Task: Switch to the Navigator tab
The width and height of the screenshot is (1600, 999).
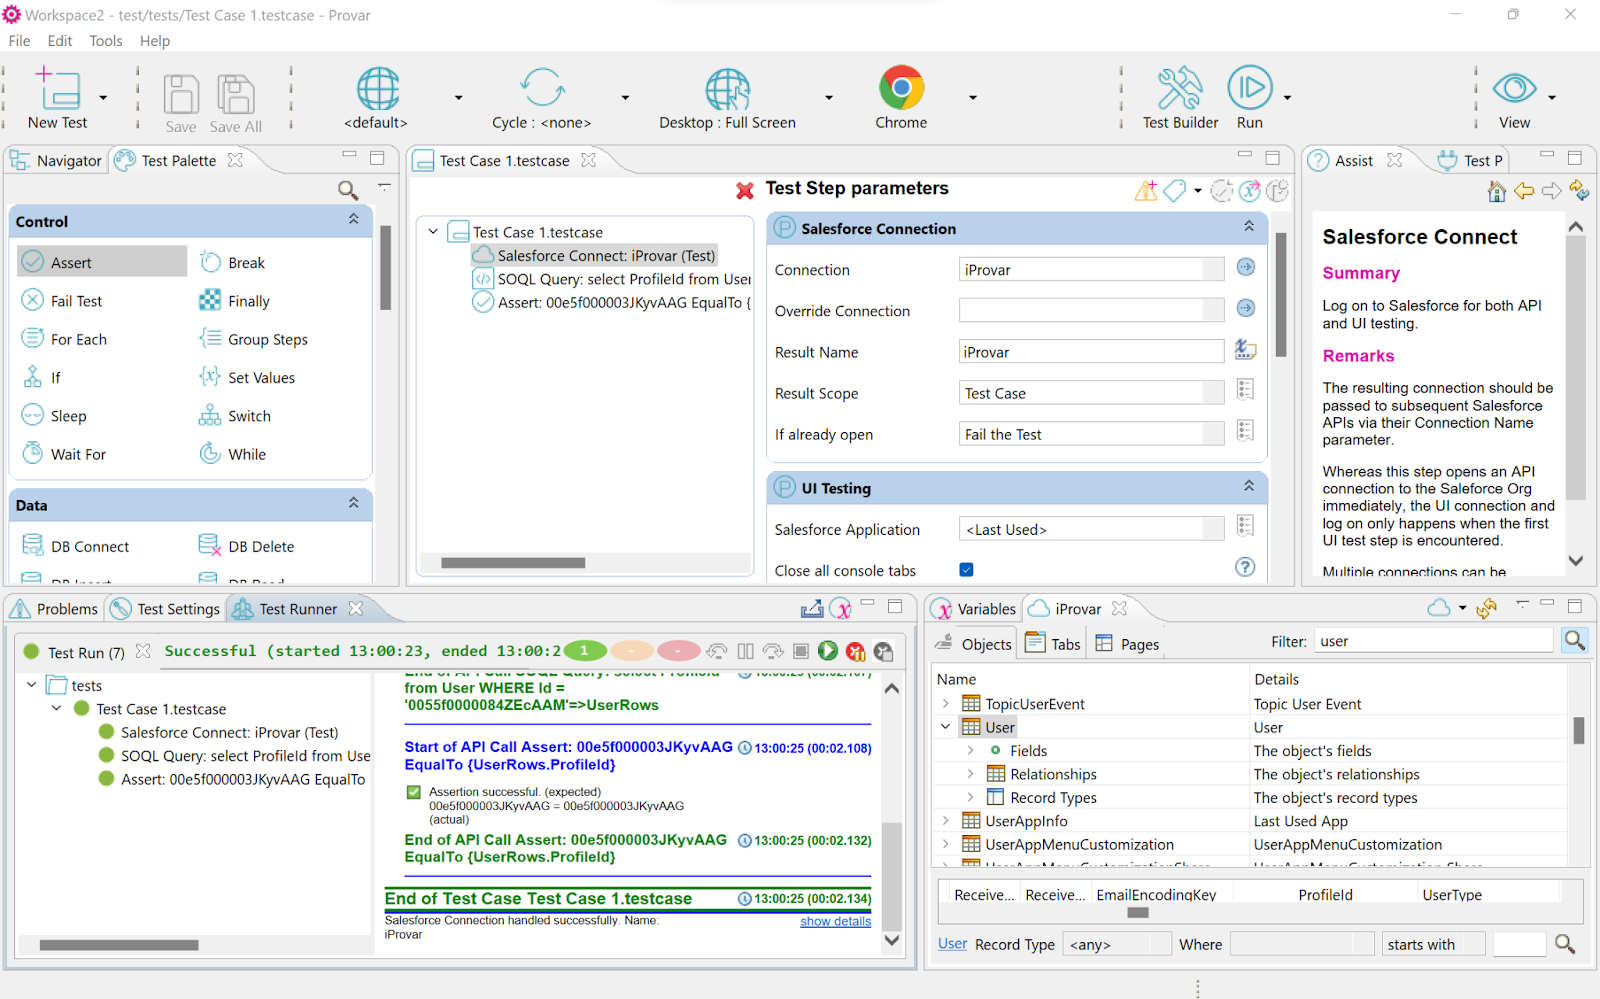Action: pyautogui.click(x=57, y=160)
